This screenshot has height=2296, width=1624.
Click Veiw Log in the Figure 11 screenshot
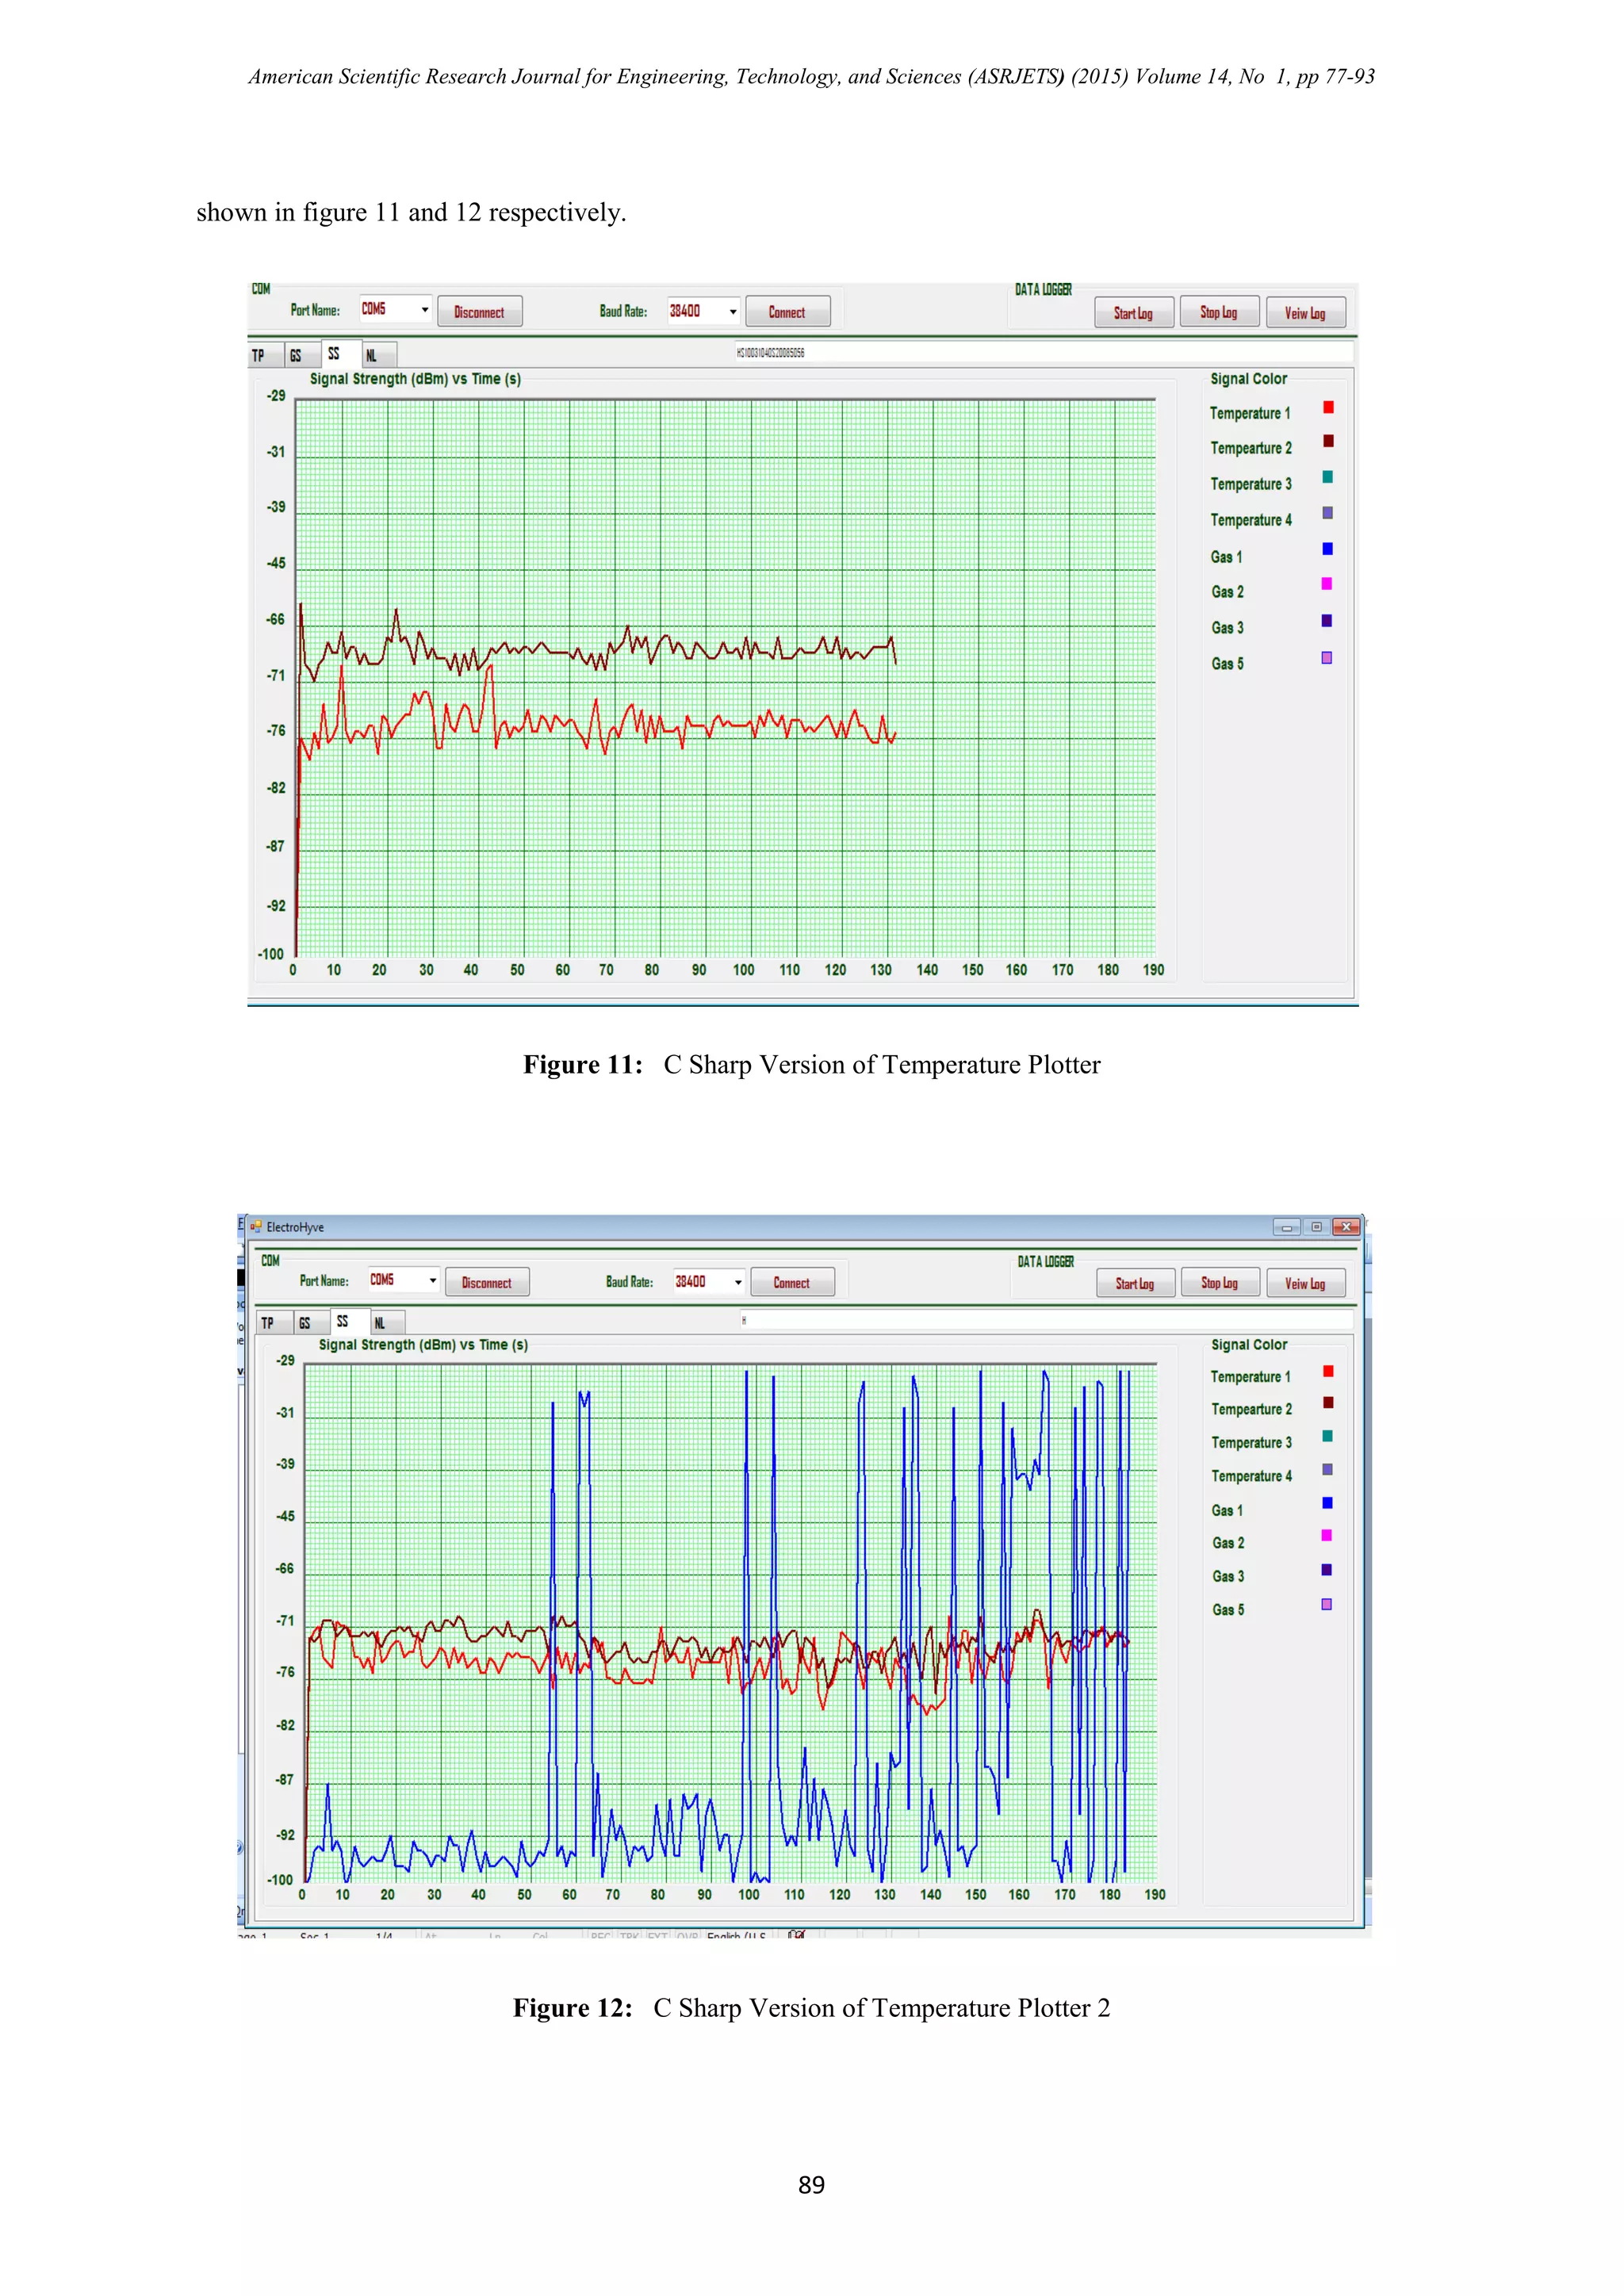coord(1305,313)
